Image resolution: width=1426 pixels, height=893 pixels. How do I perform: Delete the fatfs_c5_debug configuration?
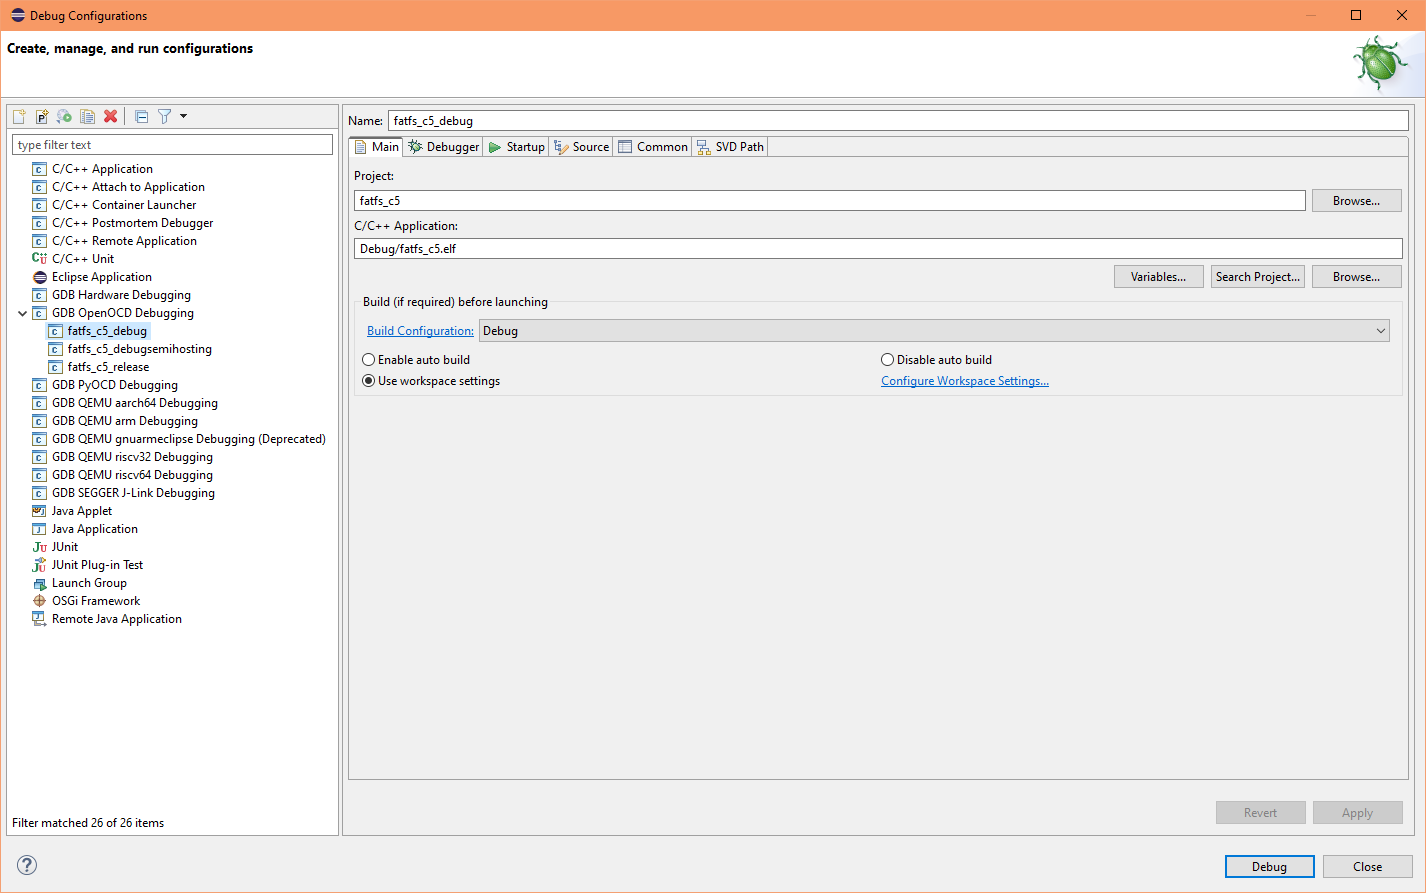(x=110, y=116)
